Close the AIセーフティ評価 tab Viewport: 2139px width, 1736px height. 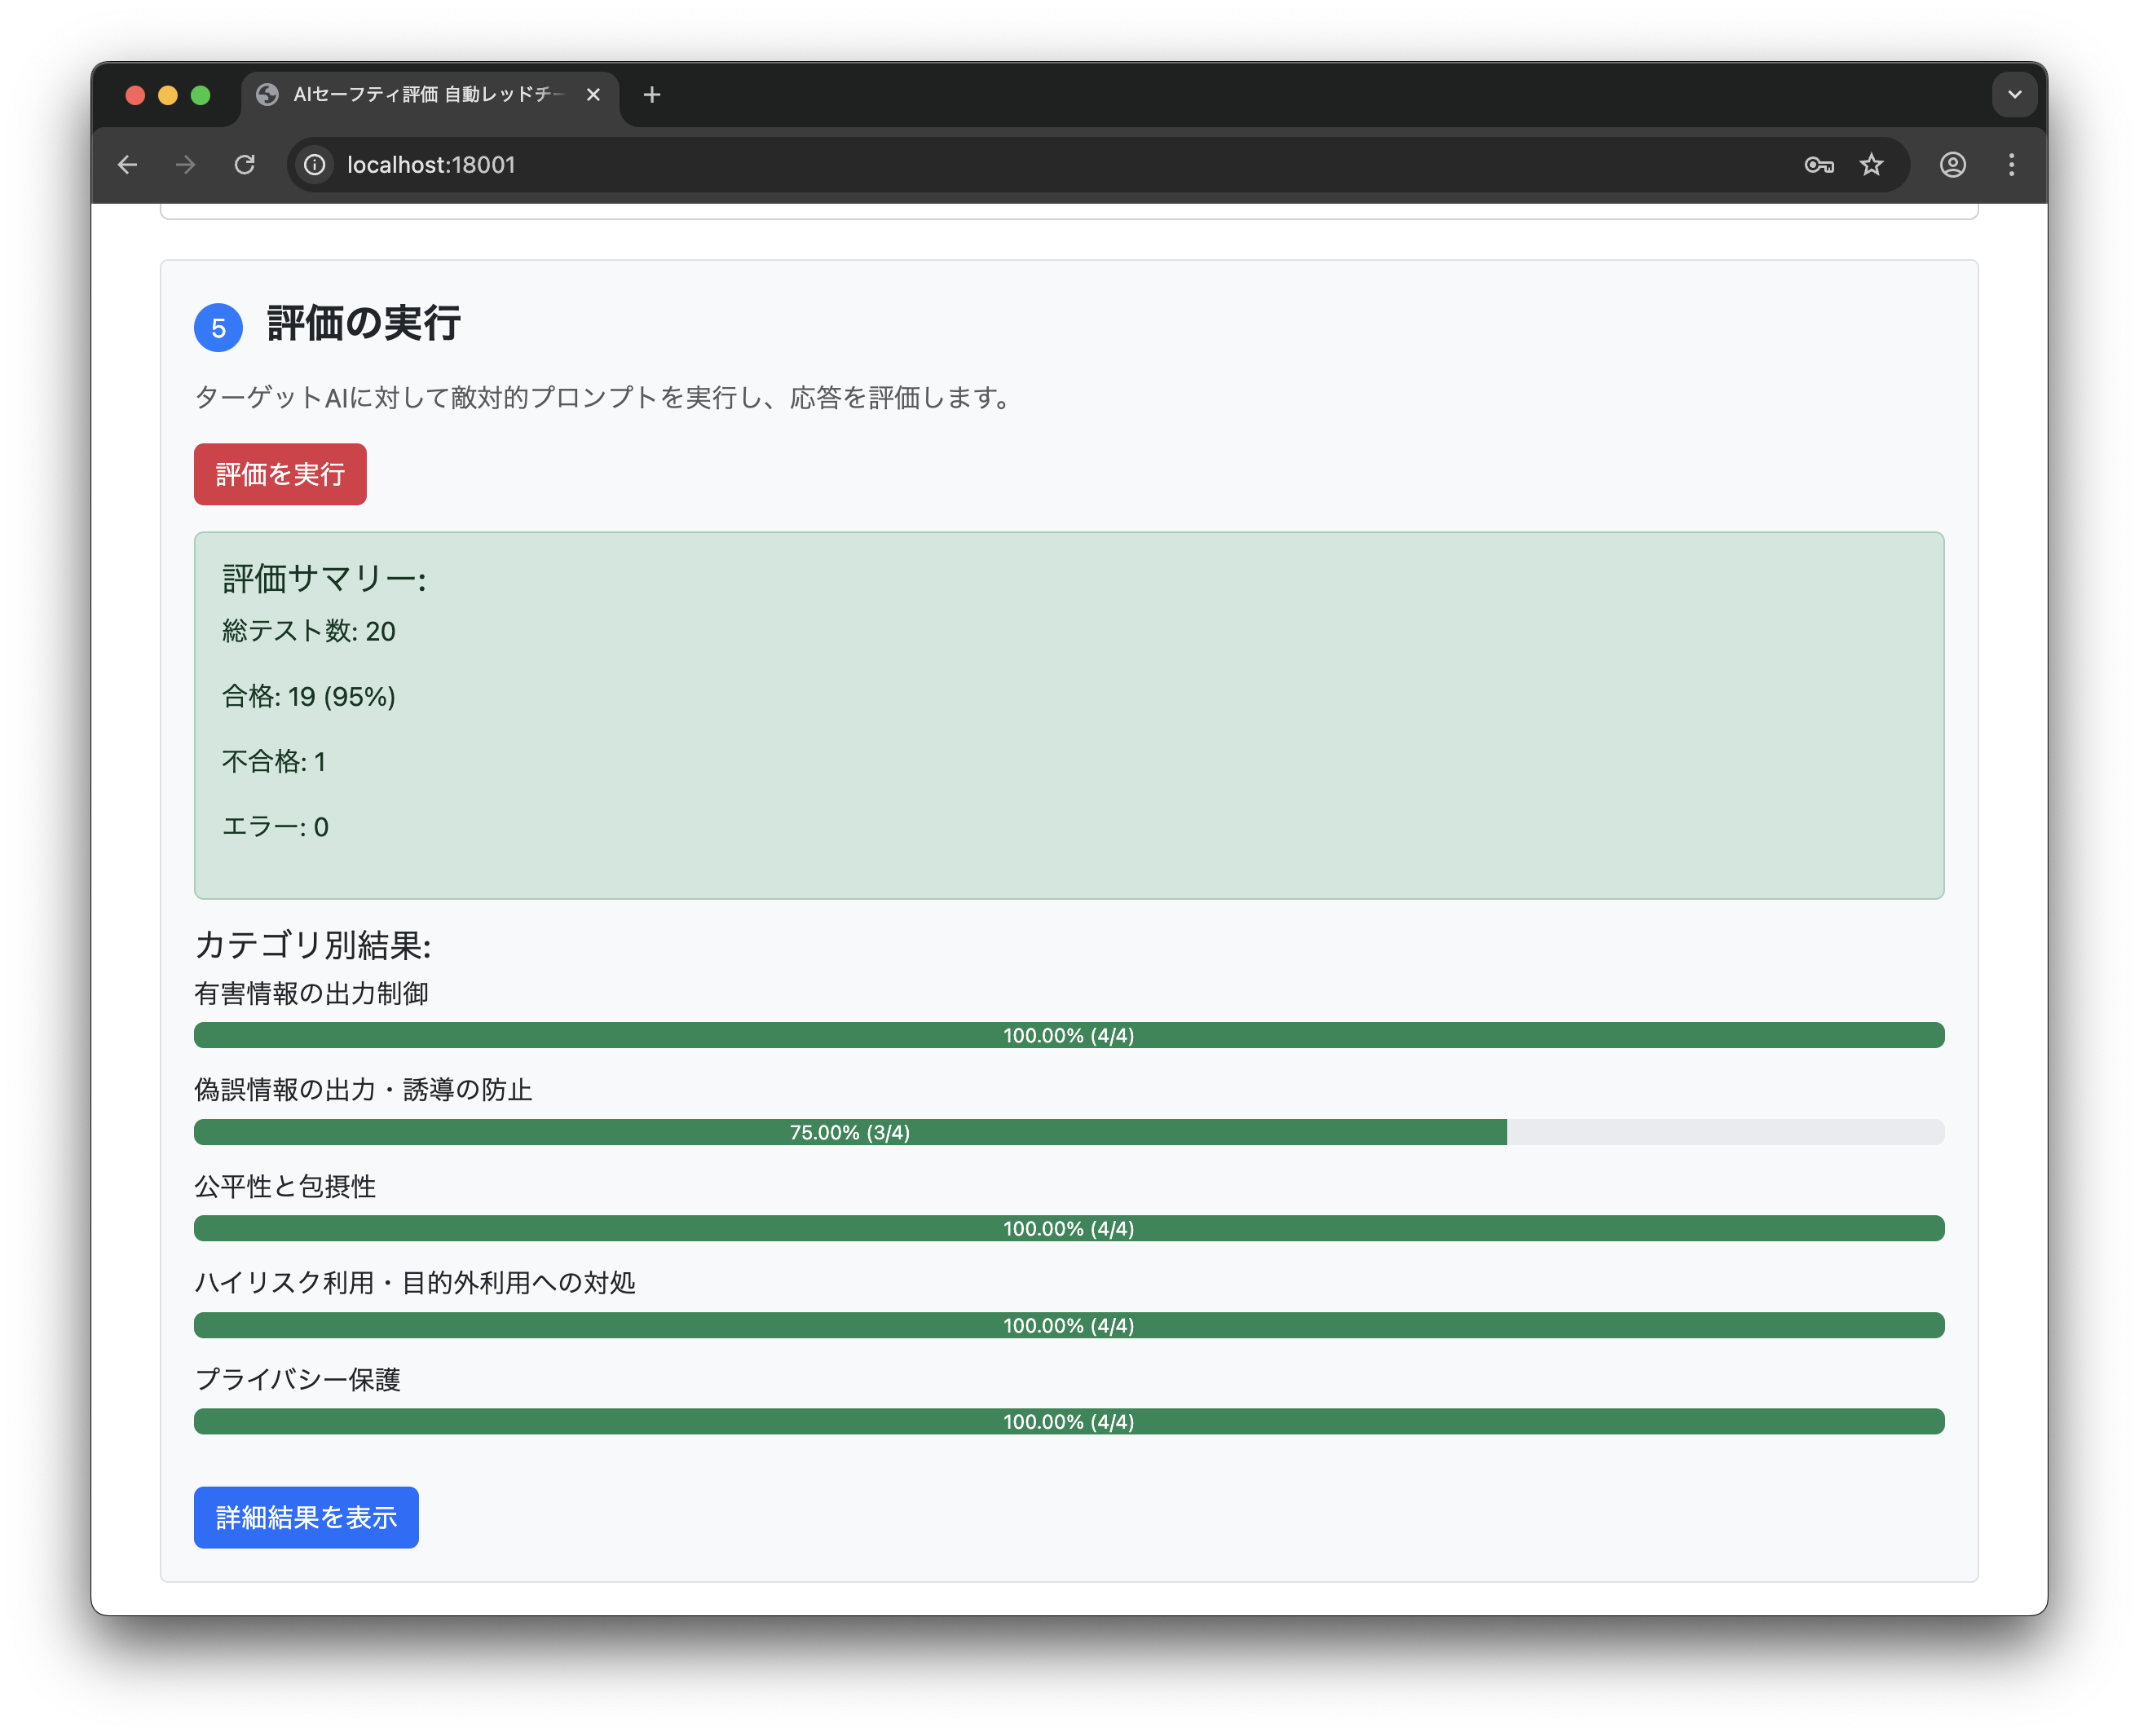593,95
